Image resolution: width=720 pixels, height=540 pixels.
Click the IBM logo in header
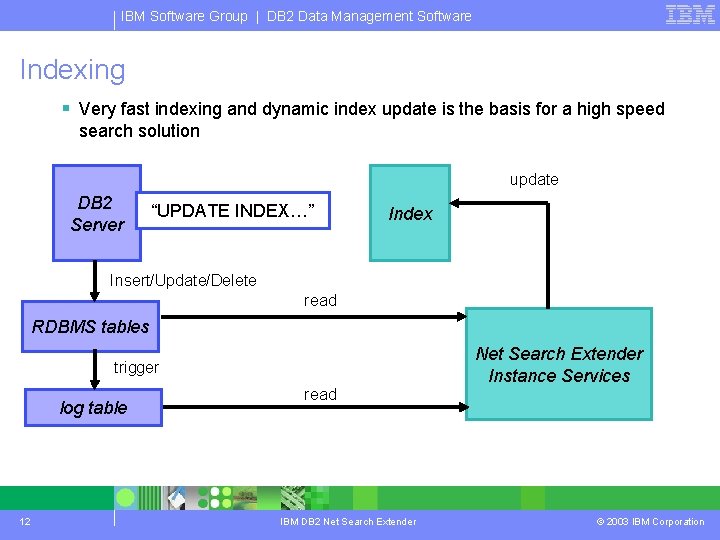click(x=690, y=15)
